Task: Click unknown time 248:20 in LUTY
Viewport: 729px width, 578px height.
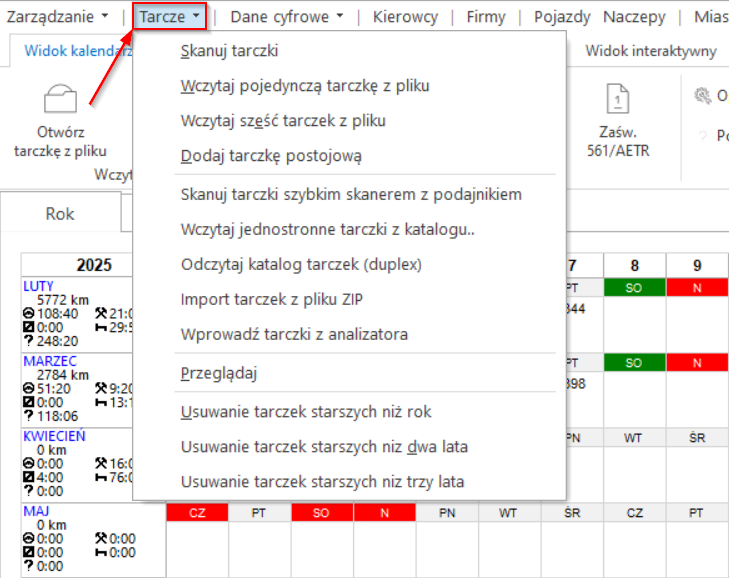Action: point(58,341)
